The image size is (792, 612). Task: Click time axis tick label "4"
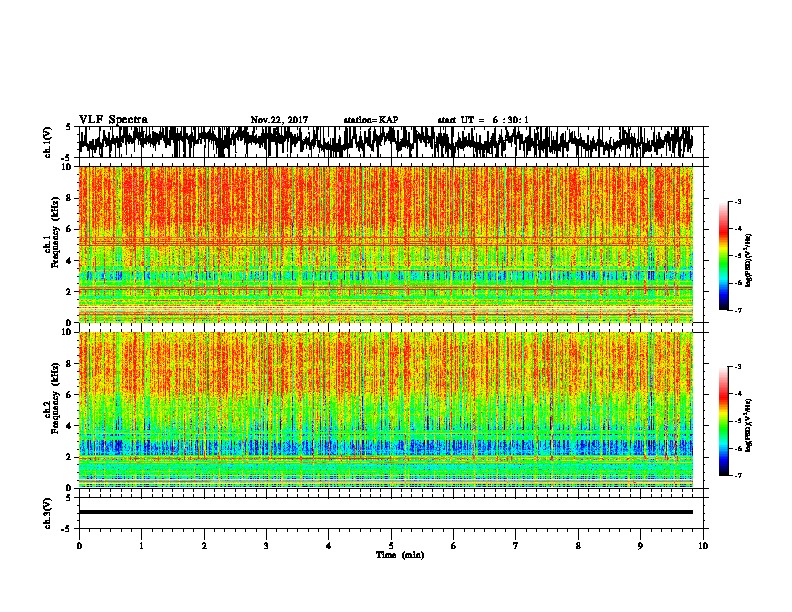click(329, 546)
